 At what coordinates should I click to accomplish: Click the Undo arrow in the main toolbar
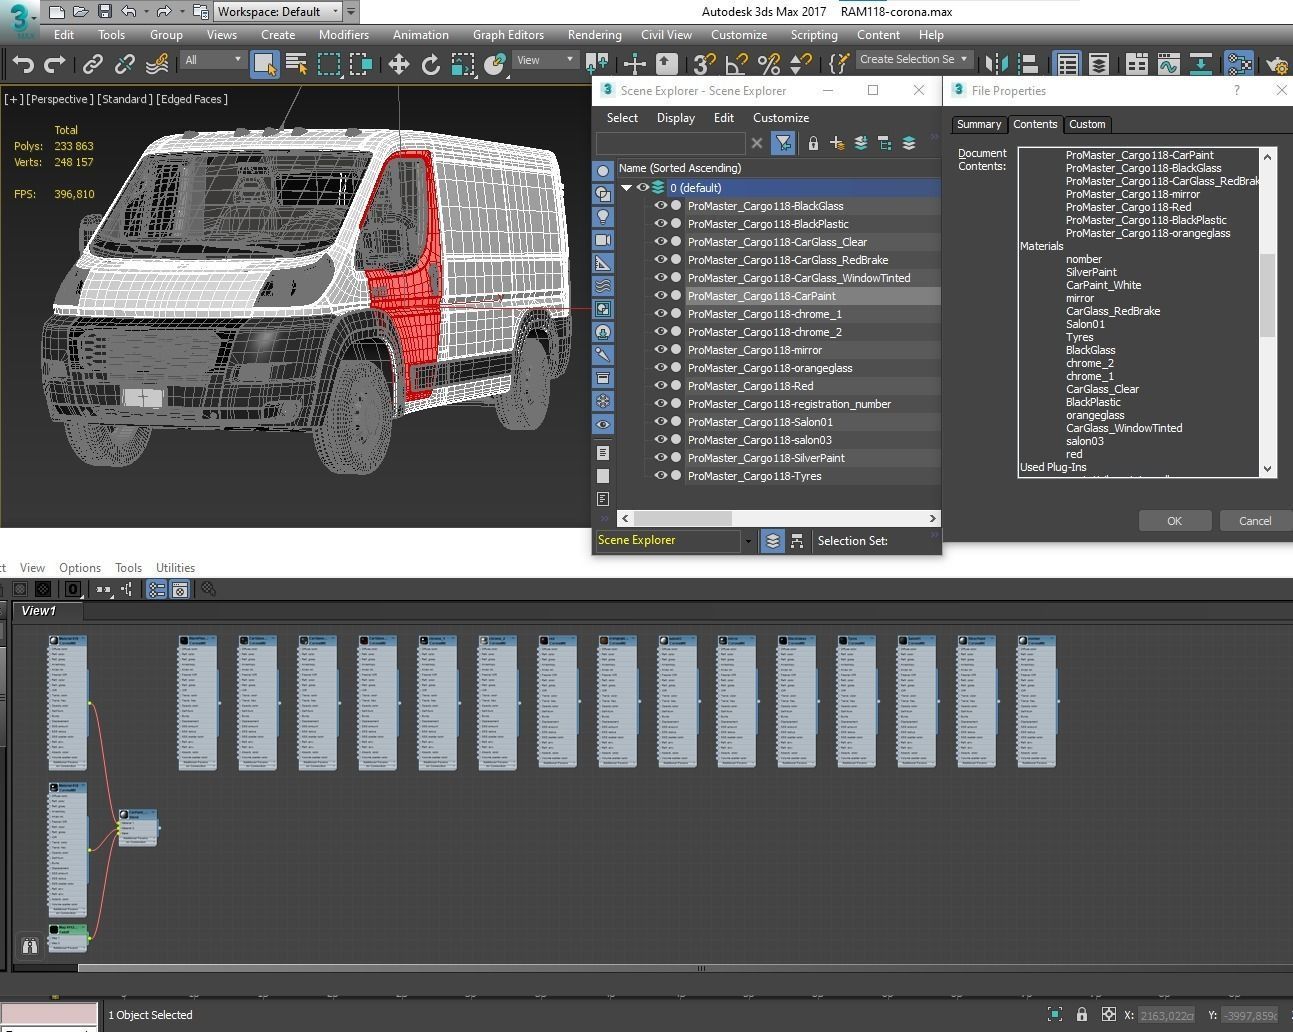pyautogui.click(x=23, y=64)
